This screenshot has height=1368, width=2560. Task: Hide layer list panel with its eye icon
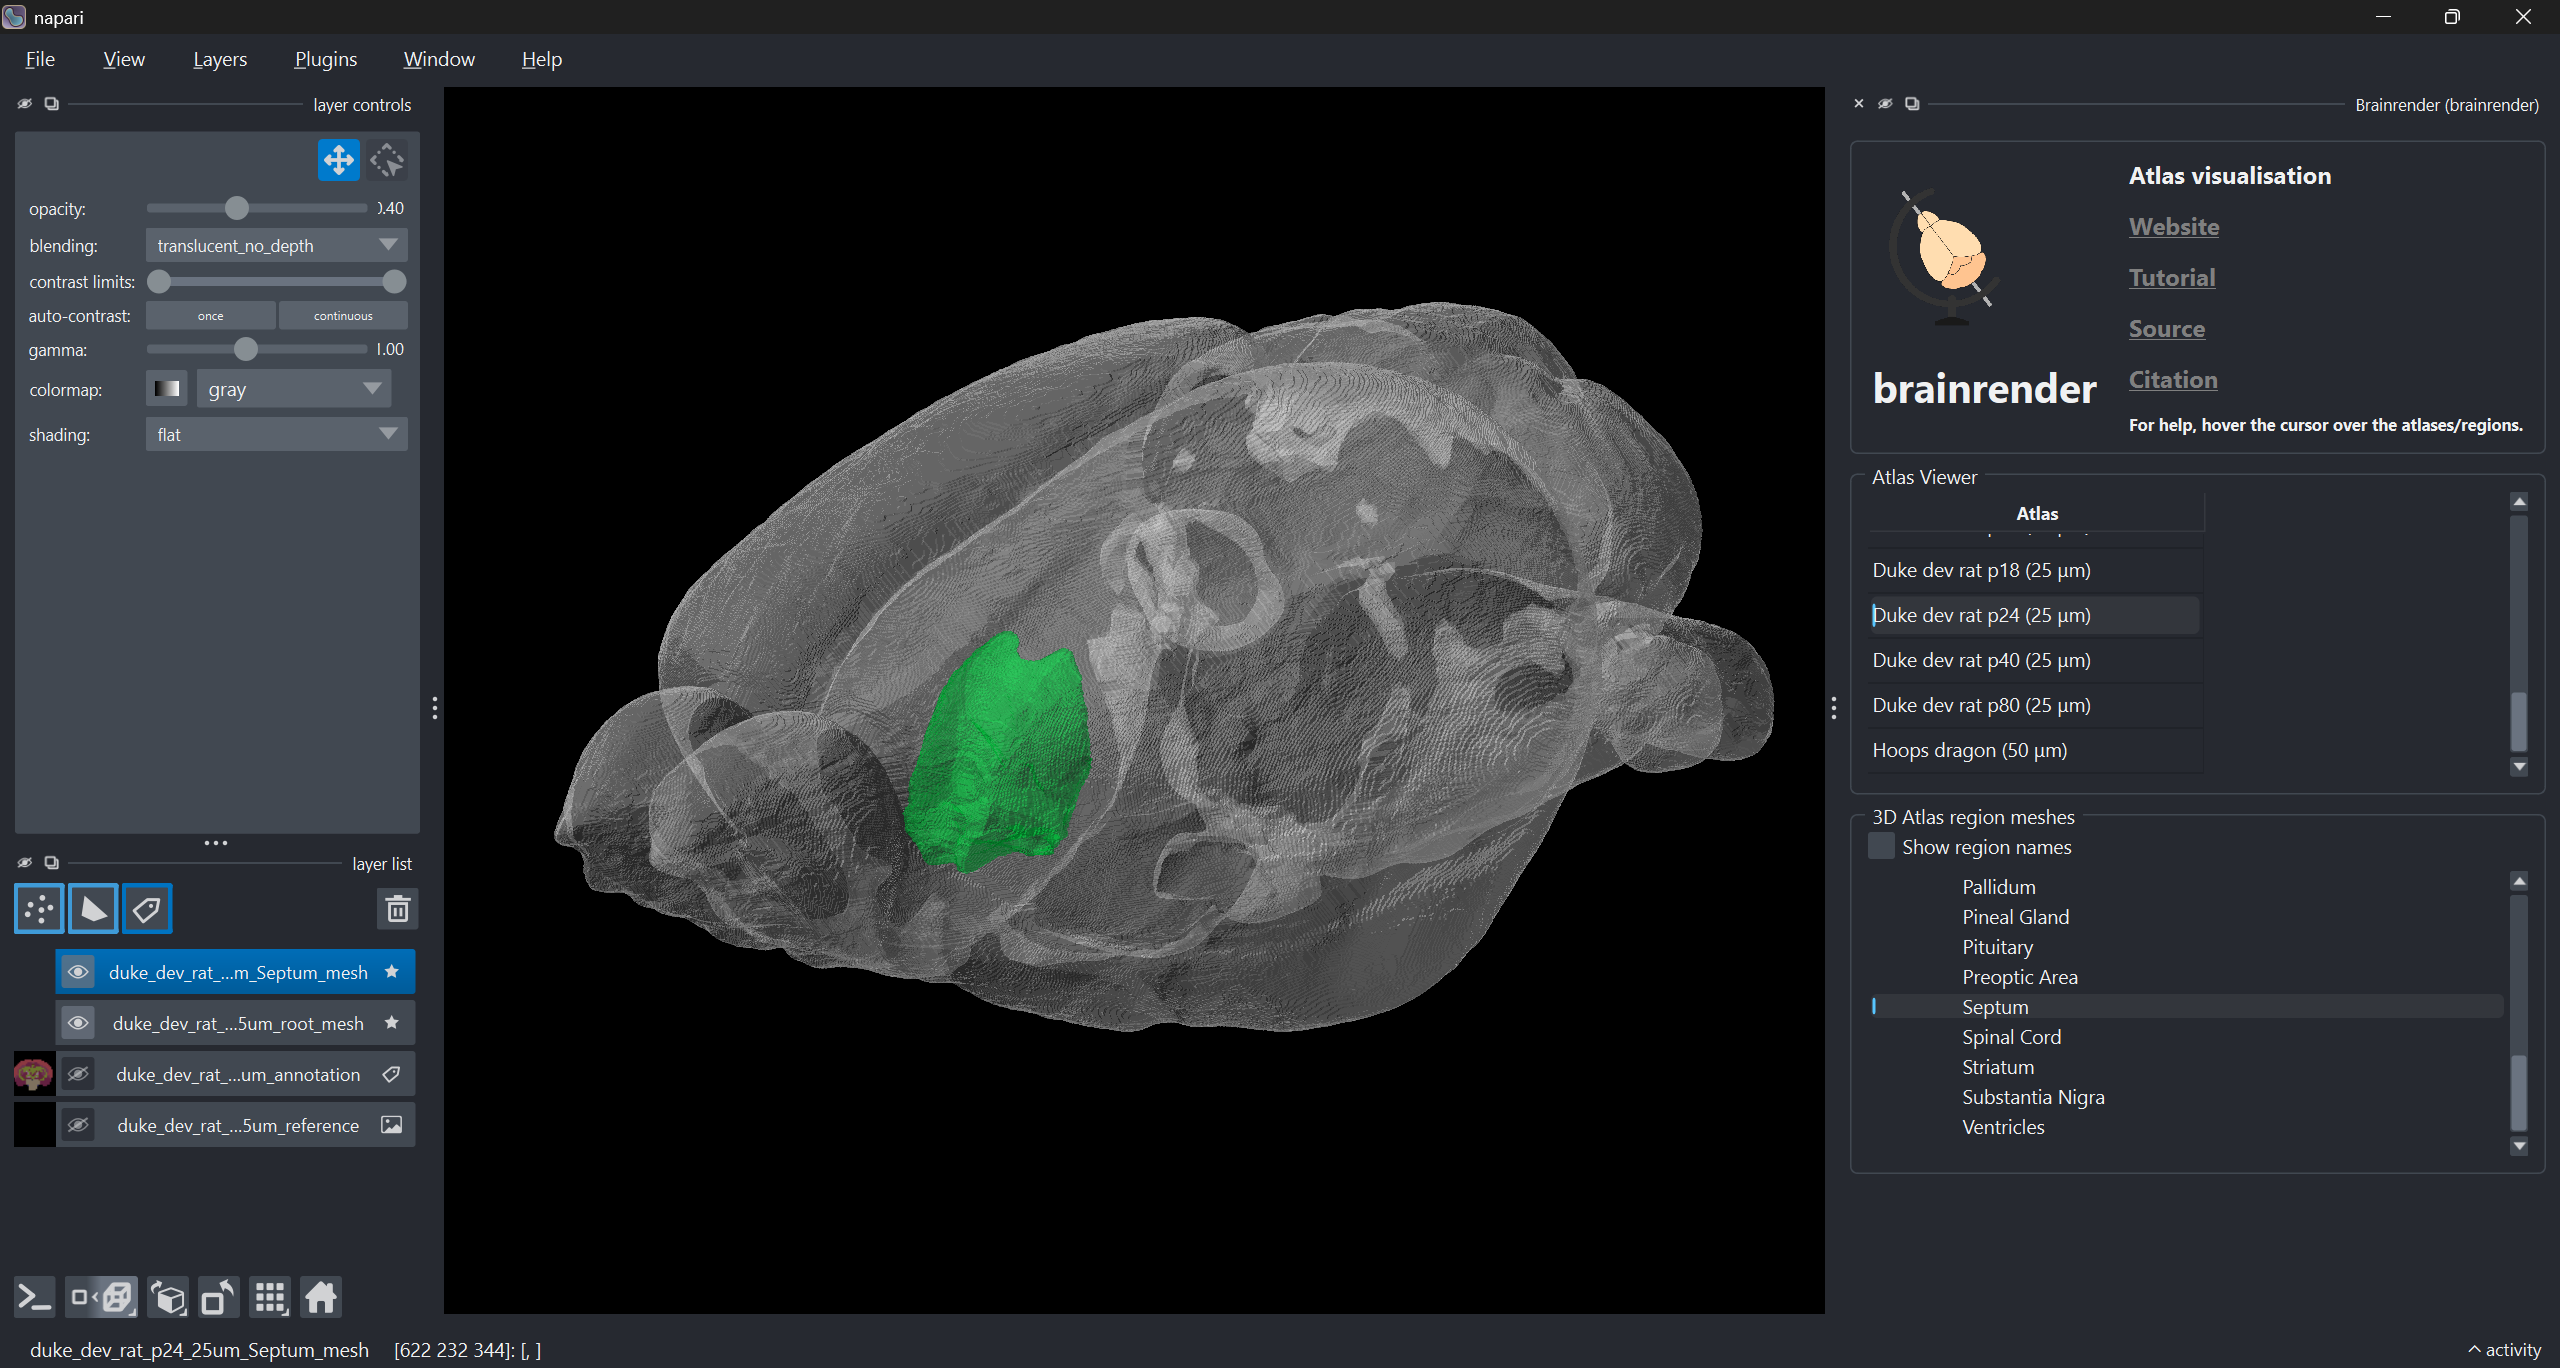coord(25,863)
